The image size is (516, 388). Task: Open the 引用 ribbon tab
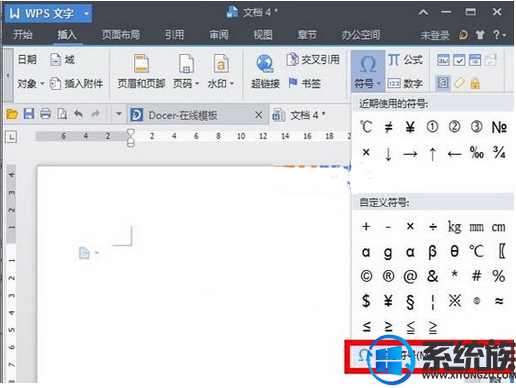click(174, 35)
